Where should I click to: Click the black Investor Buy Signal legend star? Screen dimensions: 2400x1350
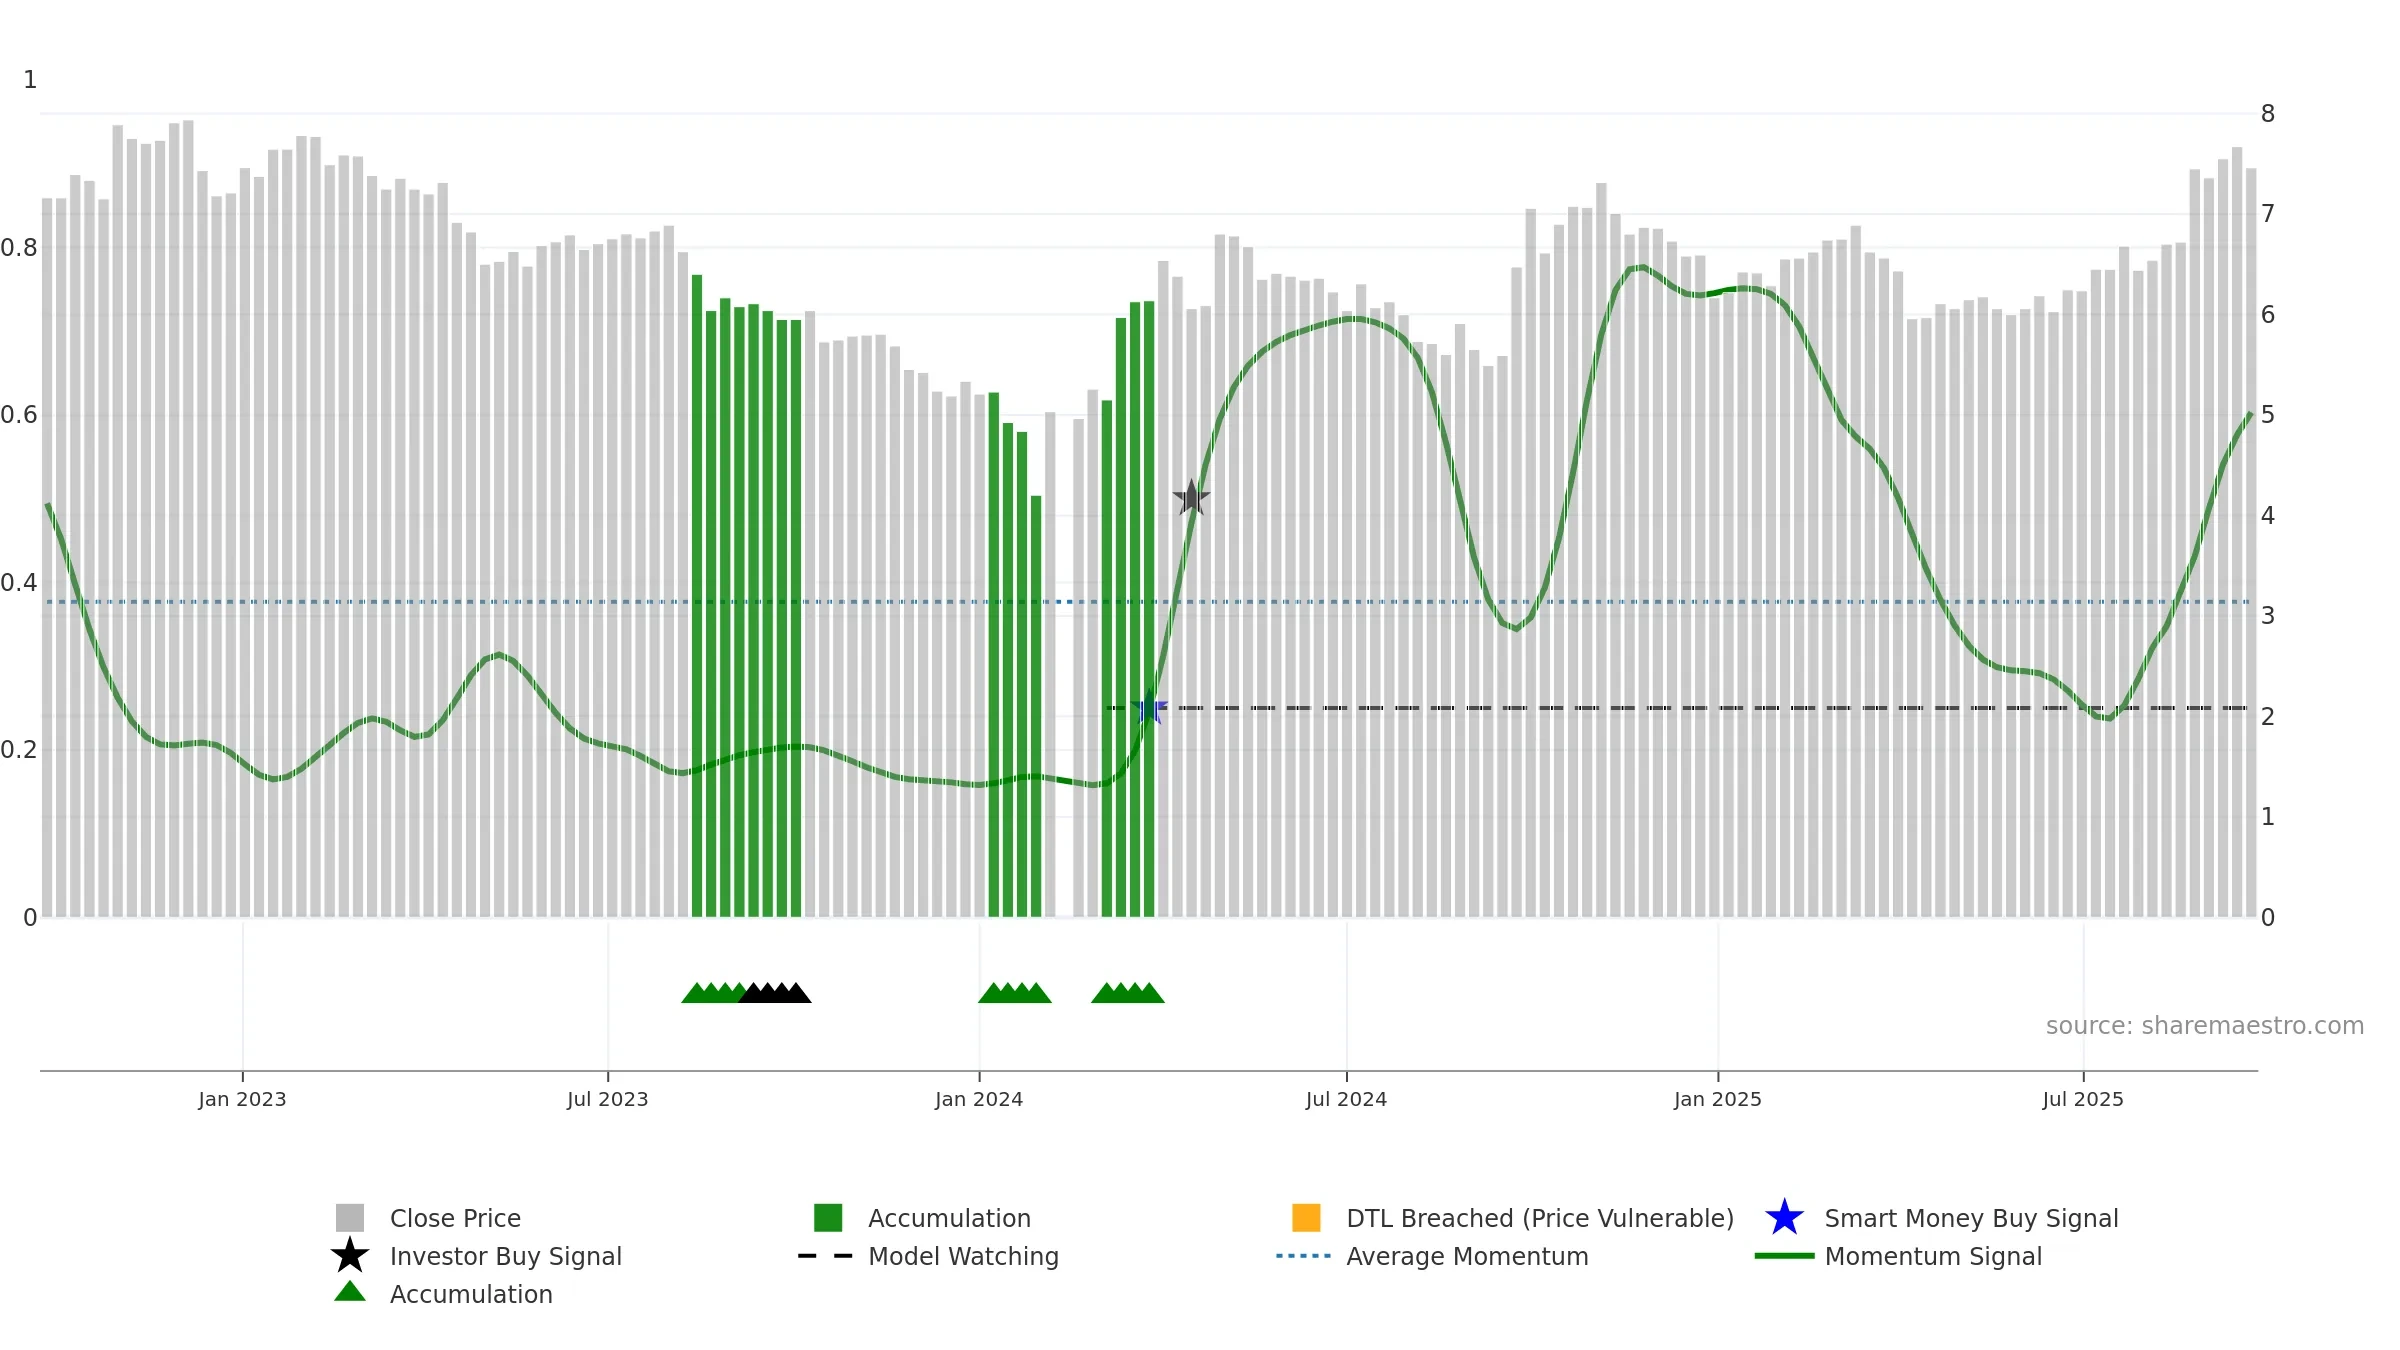coord(350,1256)
